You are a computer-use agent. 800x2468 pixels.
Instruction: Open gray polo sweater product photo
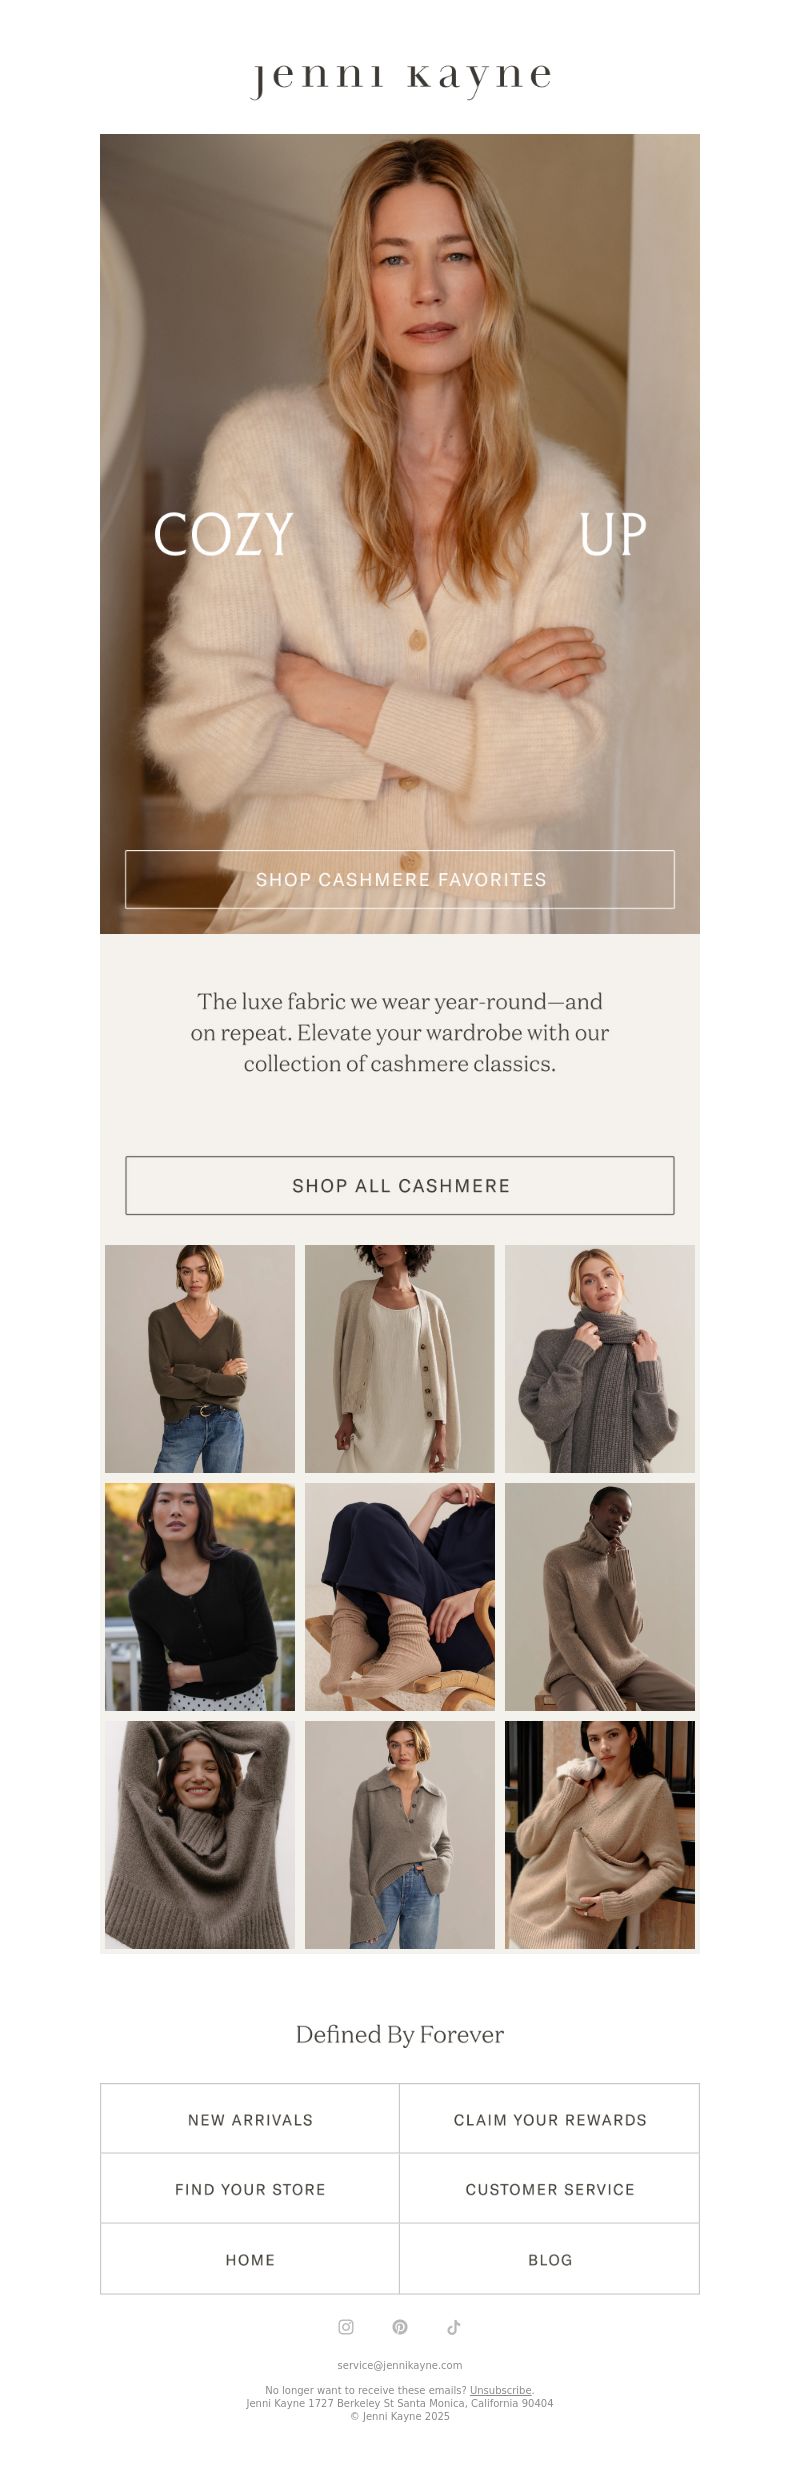pyautogui.click(x=400, y=1834)
